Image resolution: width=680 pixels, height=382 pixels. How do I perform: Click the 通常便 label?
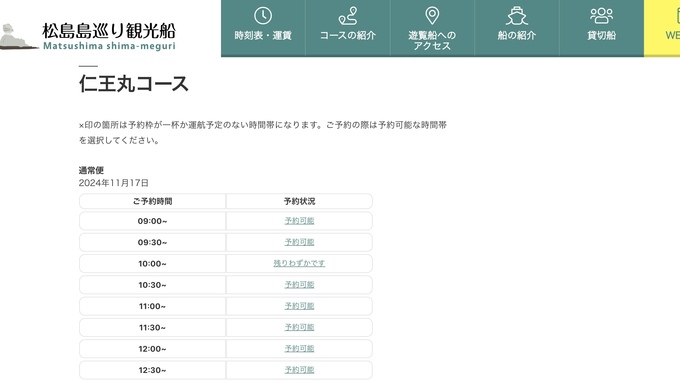[x=91, y=170]
